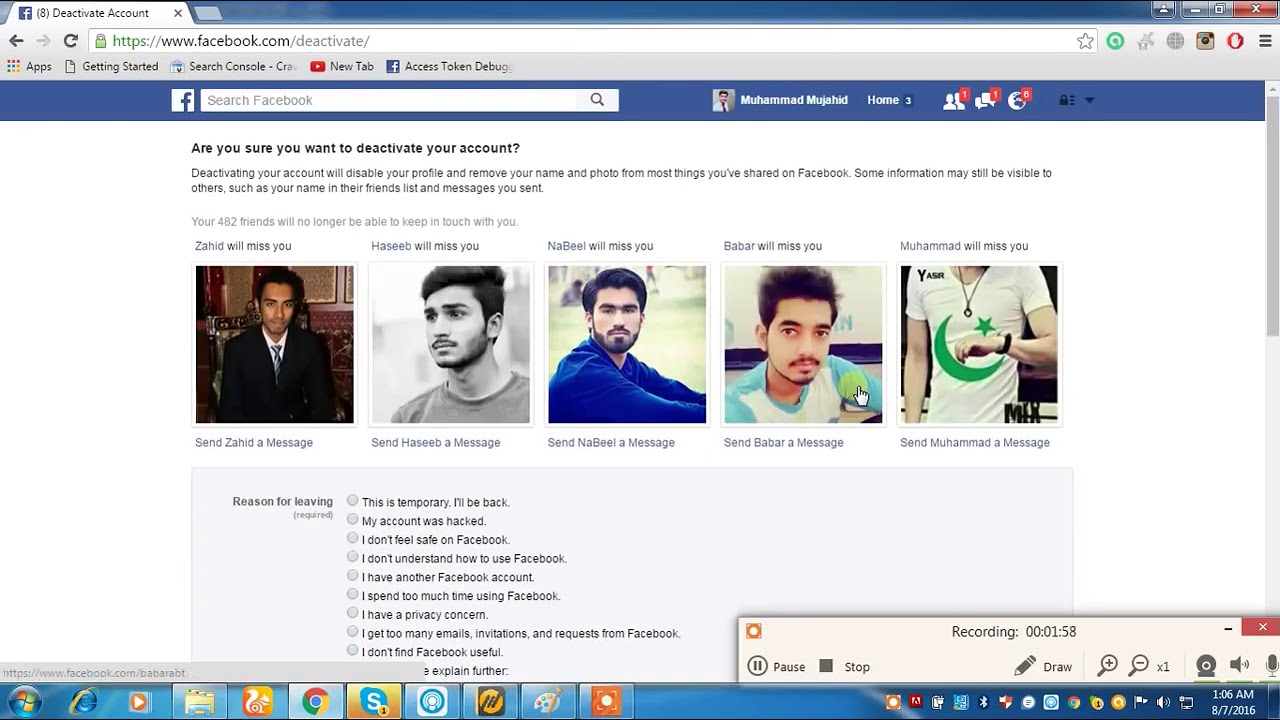Open the Search Console bookmark

pos(233,66)
